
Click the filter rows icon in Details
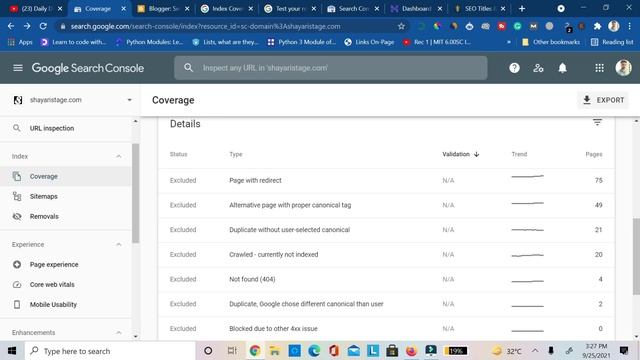(597, 122)
